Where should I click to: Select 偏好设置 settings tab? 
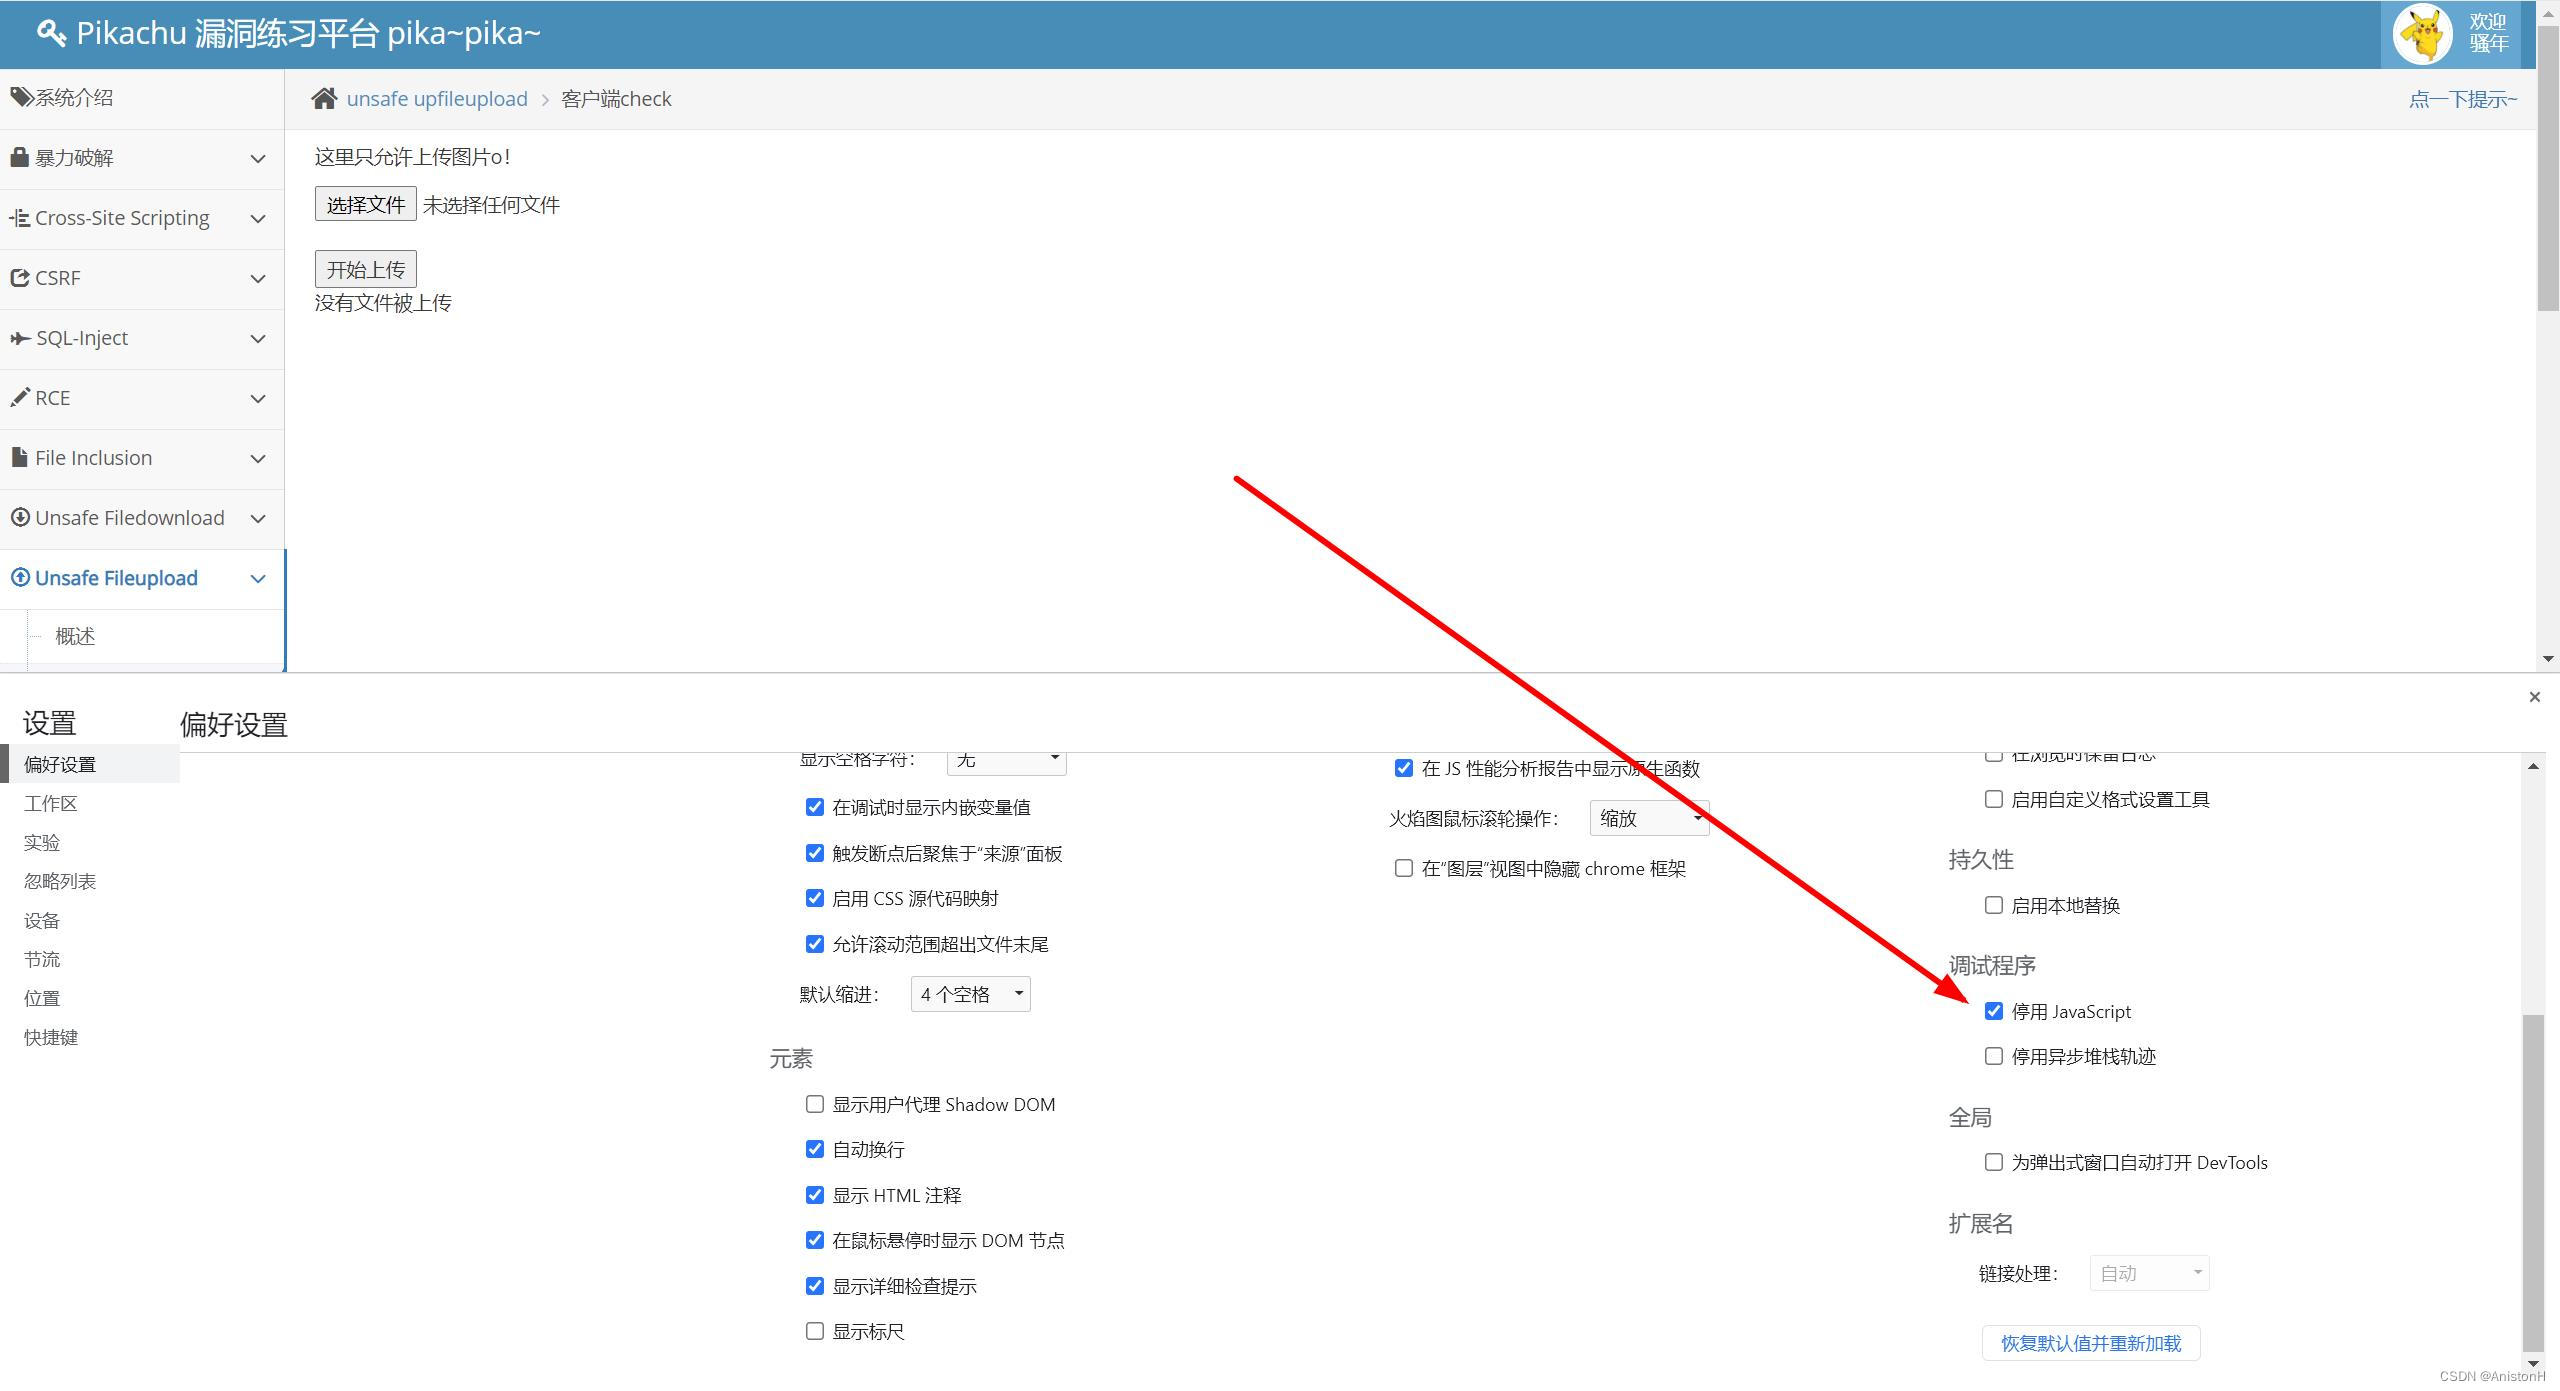click(x=90, y=764)
